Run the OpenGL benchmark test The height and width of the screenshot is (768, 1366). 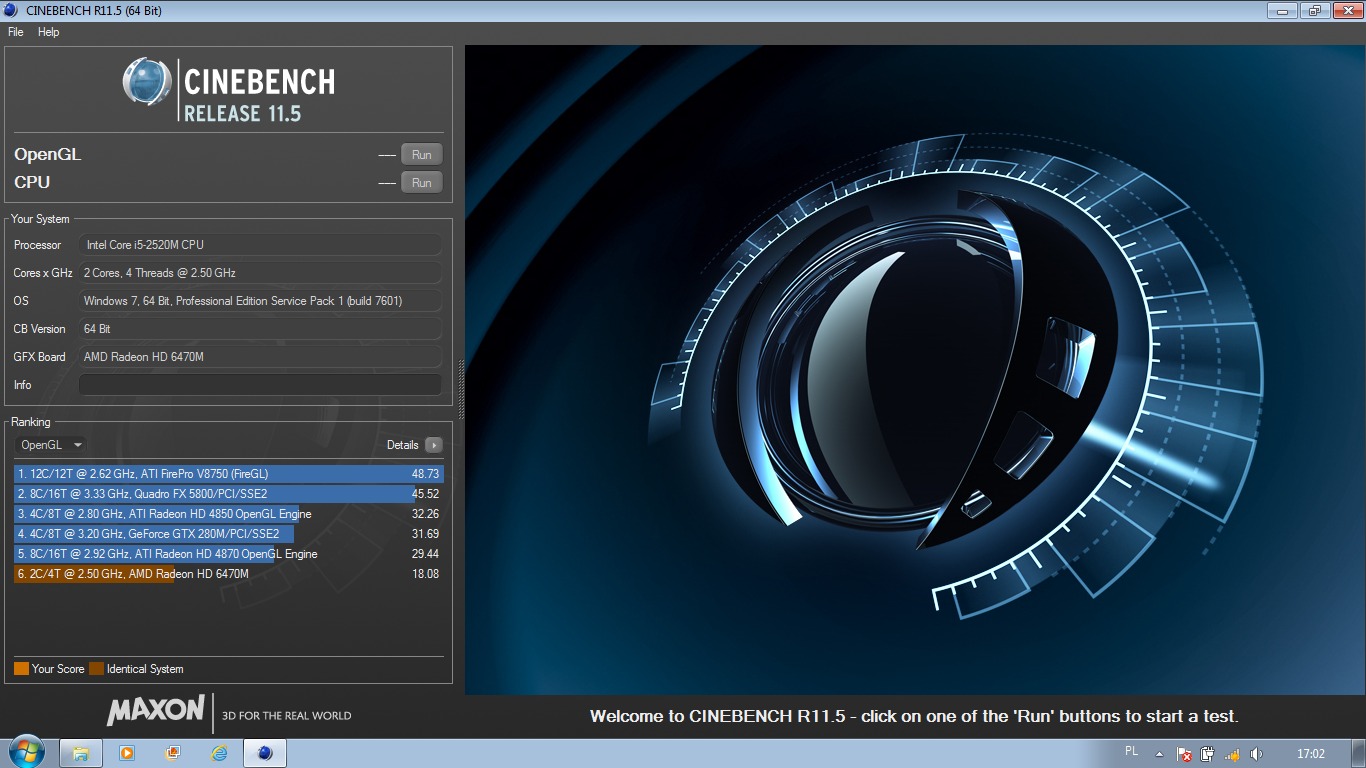click(421, 155)
